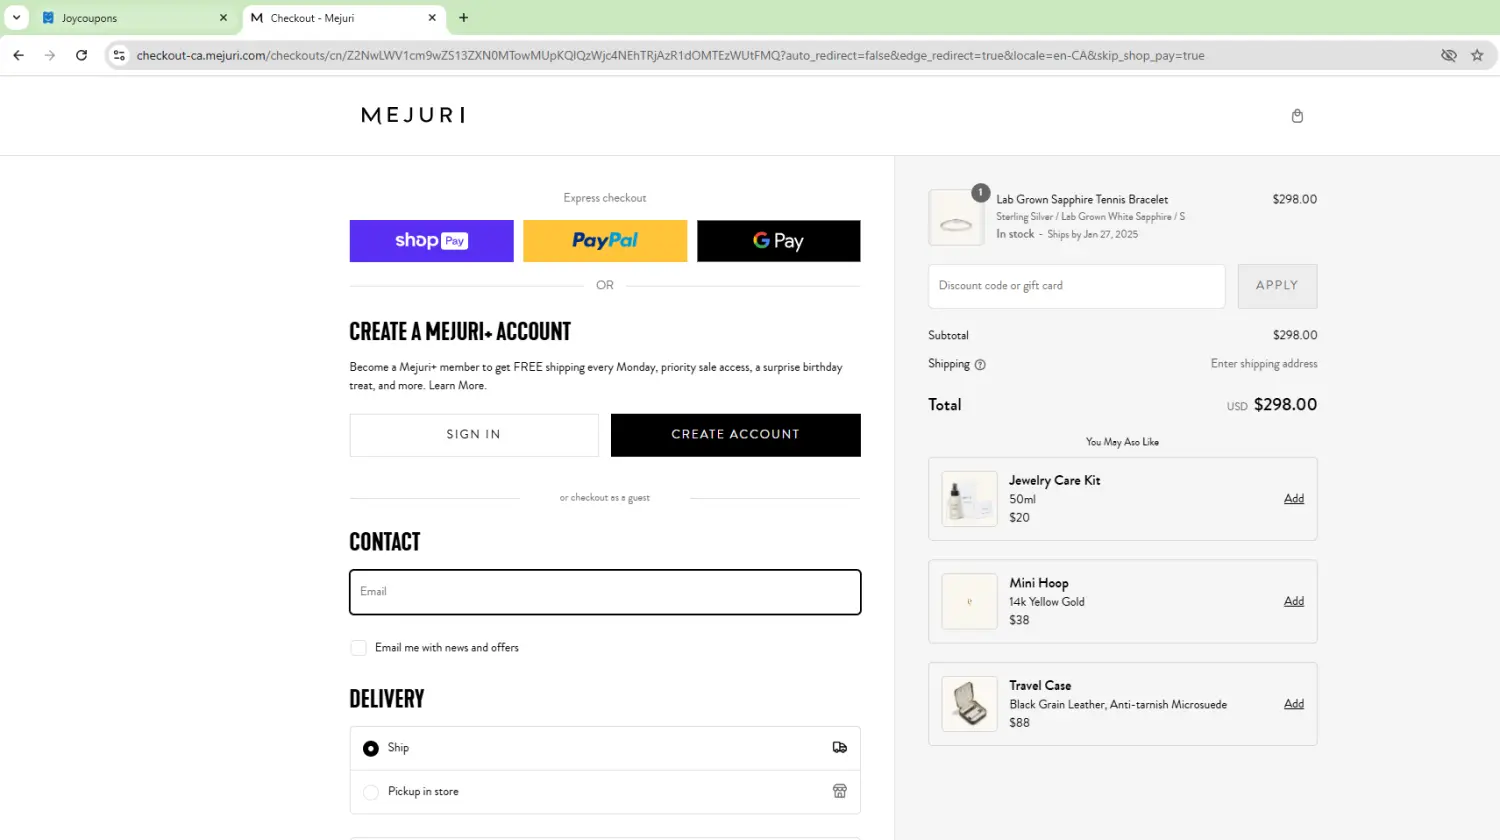The height and width of the screenshot is (840, 1500).
Task: Pay with PayPal express checkout
Action: click(x=605, y=241)
